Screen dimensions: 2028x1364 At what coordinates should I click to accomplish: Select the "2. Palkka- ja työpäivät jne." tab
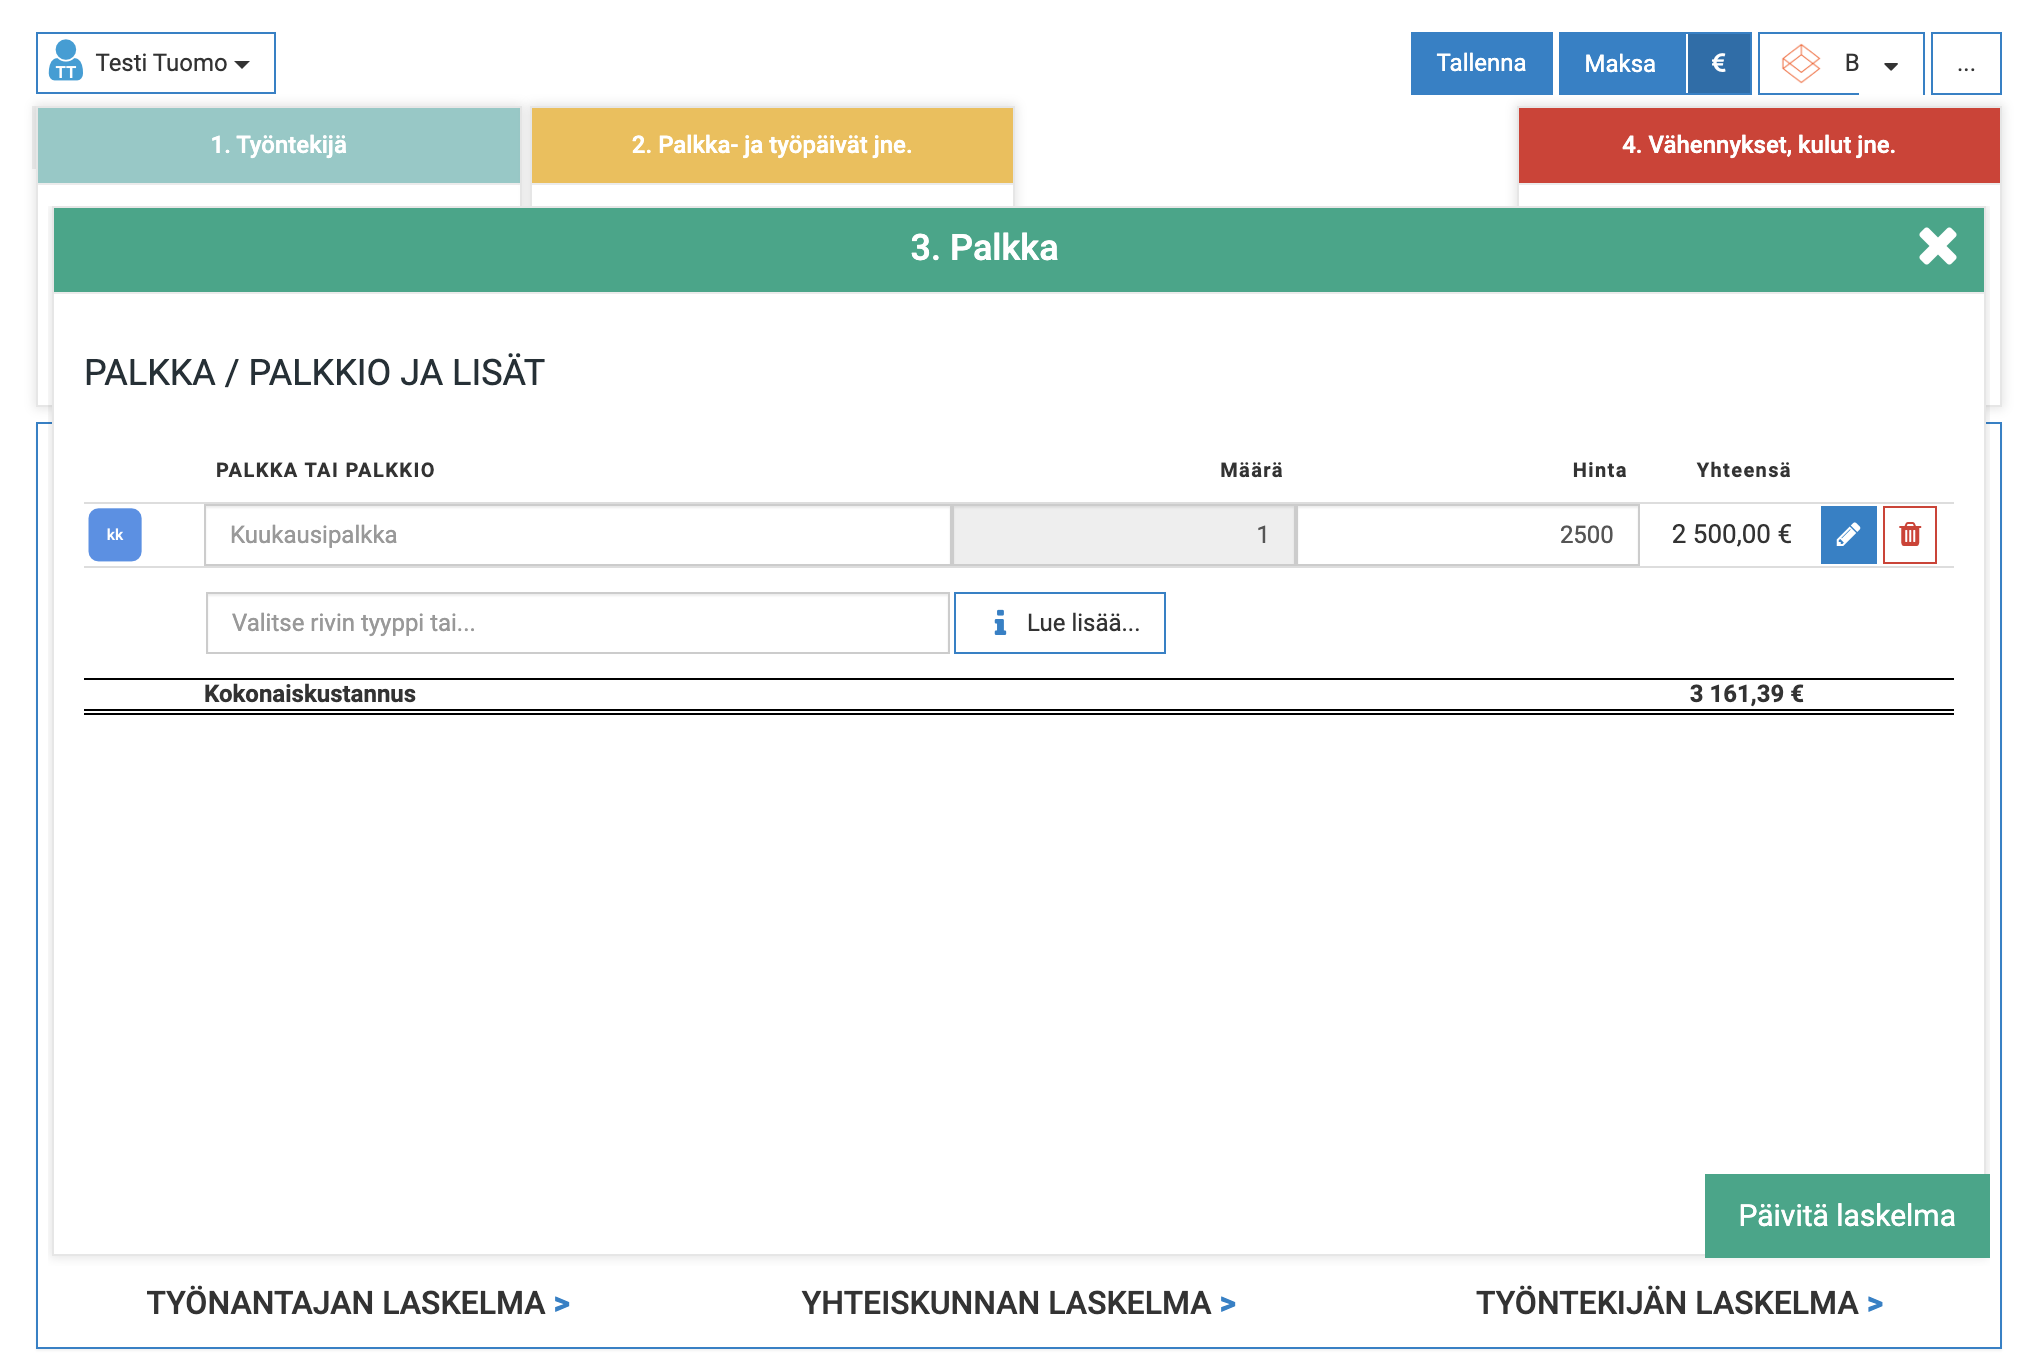coord(772,144)
